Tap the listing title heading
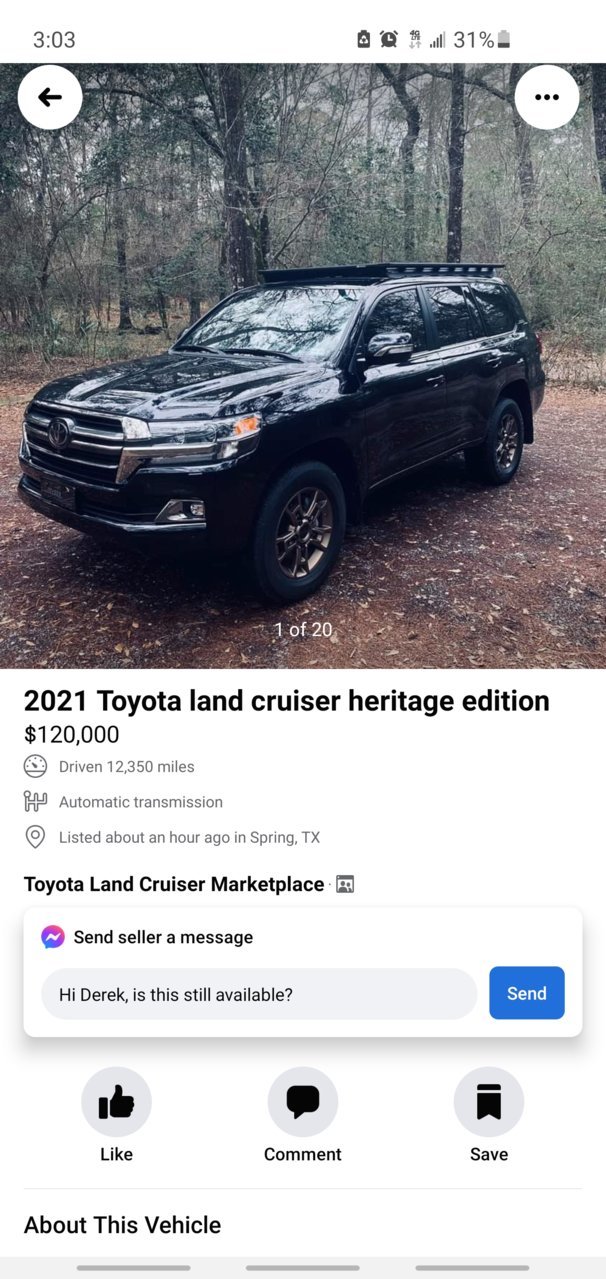 click(x=287, y=701)
